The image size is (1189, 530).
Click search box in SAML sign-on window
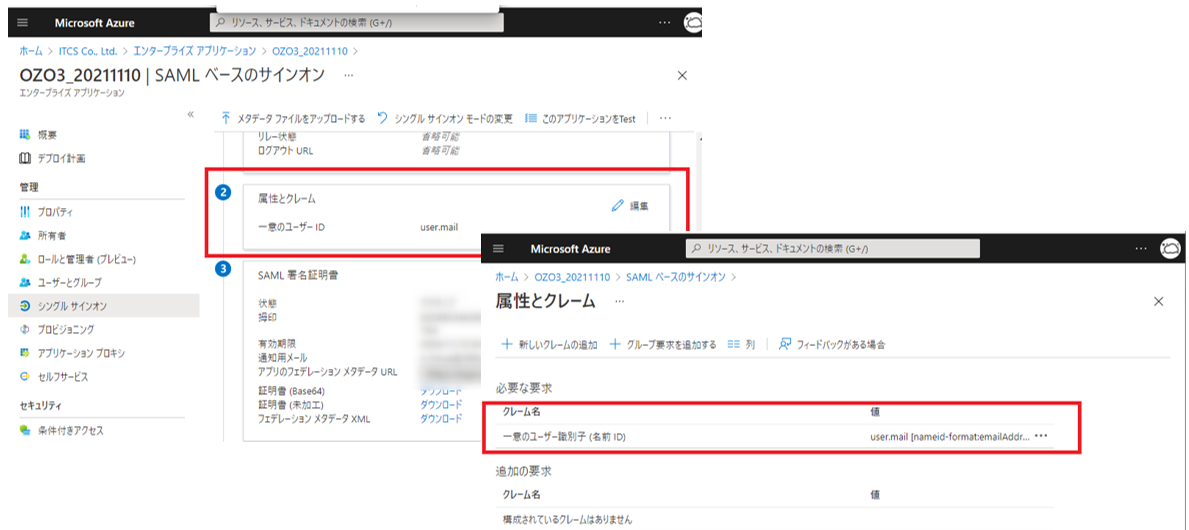(x=356, y=23)
